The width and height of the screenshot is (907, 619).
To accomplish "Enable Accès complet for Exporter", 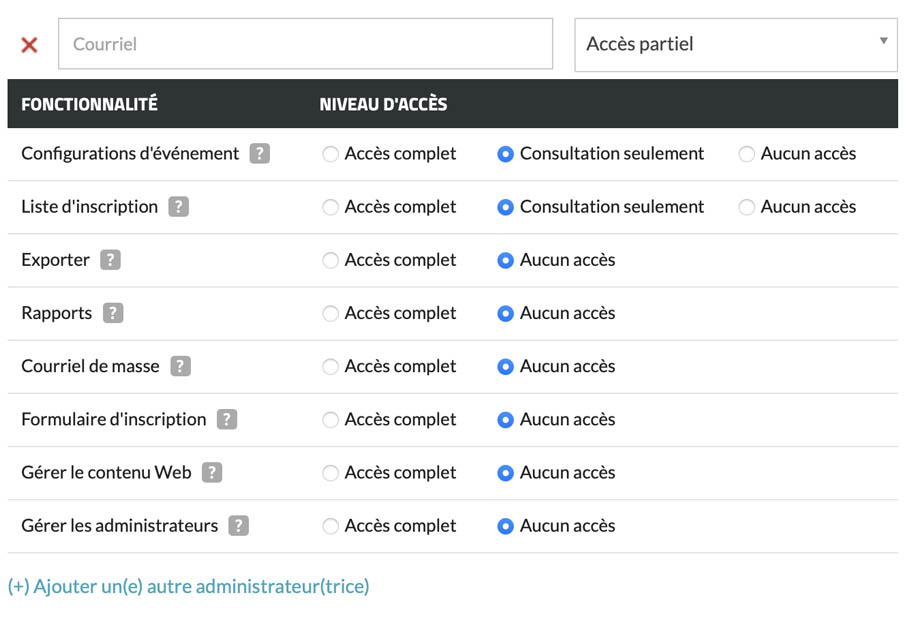I will [331, 260].
